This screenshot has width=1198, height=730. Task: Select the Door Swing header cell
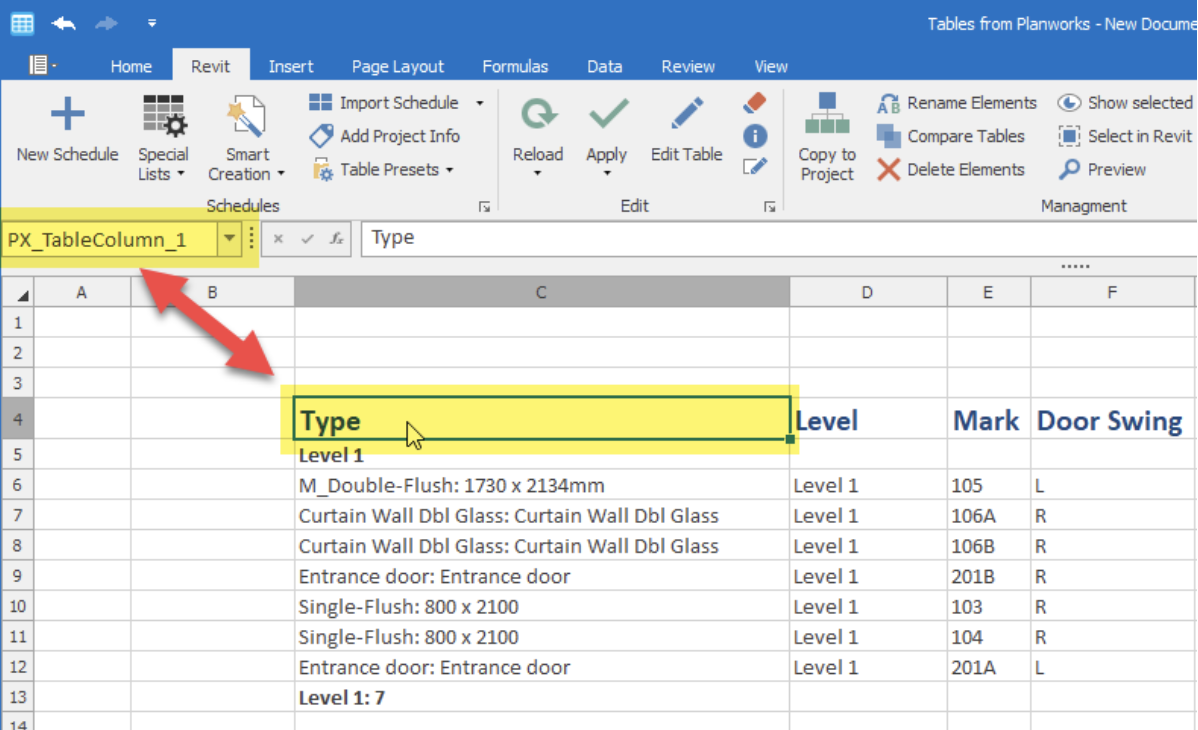tap(1112, 420)
